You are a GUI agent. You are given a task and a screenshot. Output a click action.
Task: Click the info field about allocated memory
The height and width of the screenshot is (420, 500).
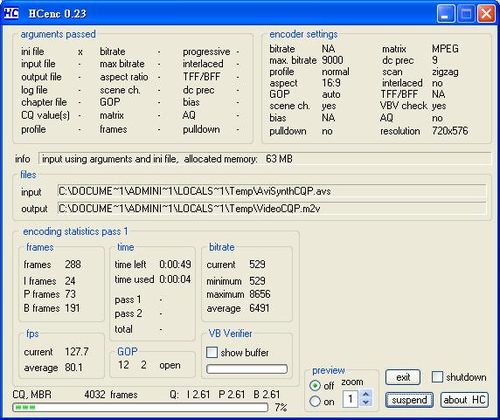pyautogui.click(x=265, y=159)
